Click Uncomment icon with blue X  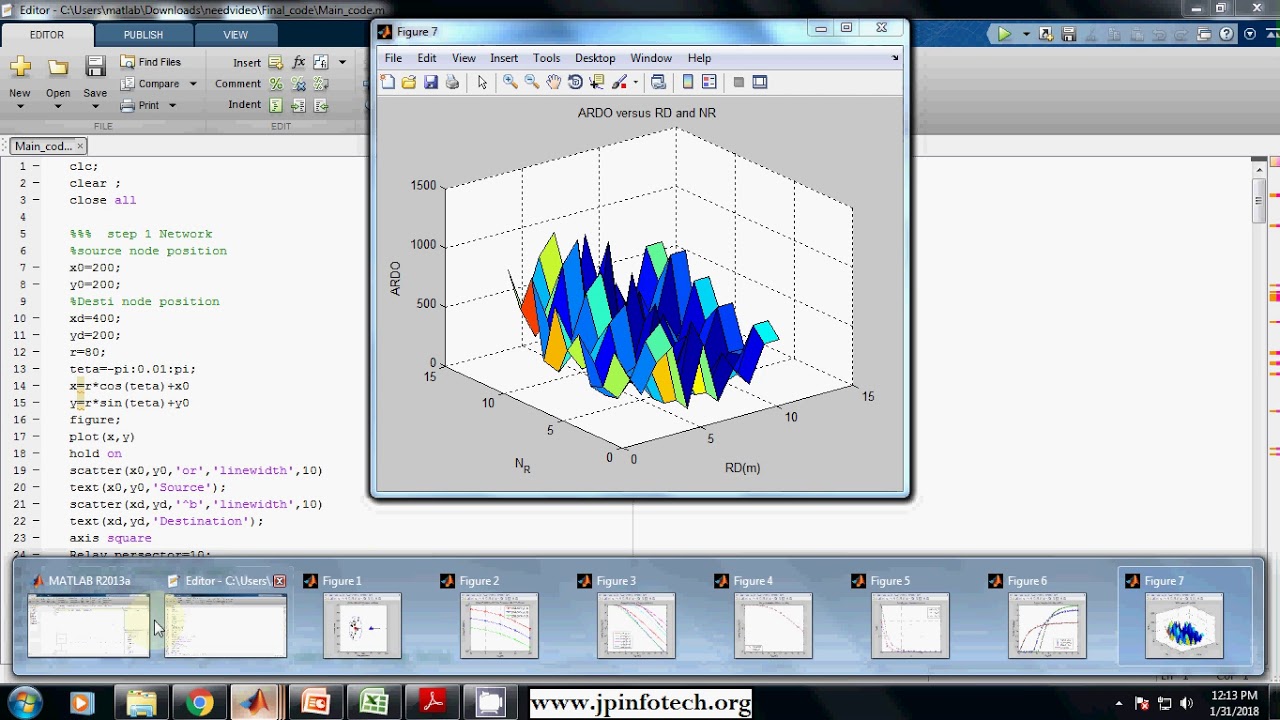[x=298, y=84]
